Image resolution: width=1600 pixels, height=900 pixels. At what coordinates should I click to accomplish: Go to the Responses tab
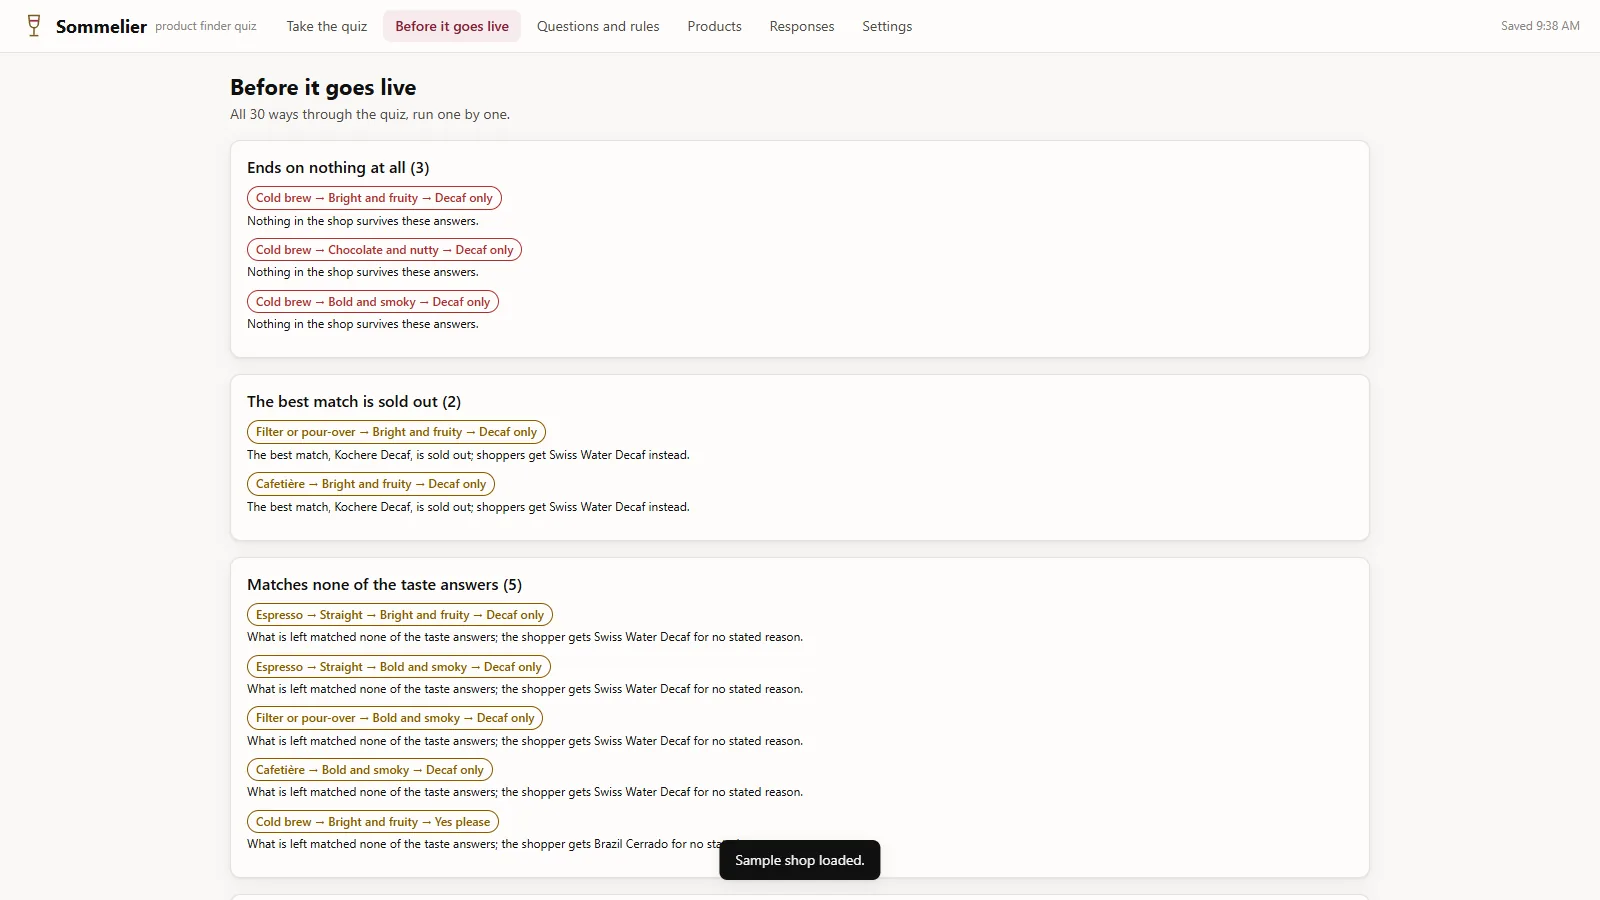click(x=801, y=26)
